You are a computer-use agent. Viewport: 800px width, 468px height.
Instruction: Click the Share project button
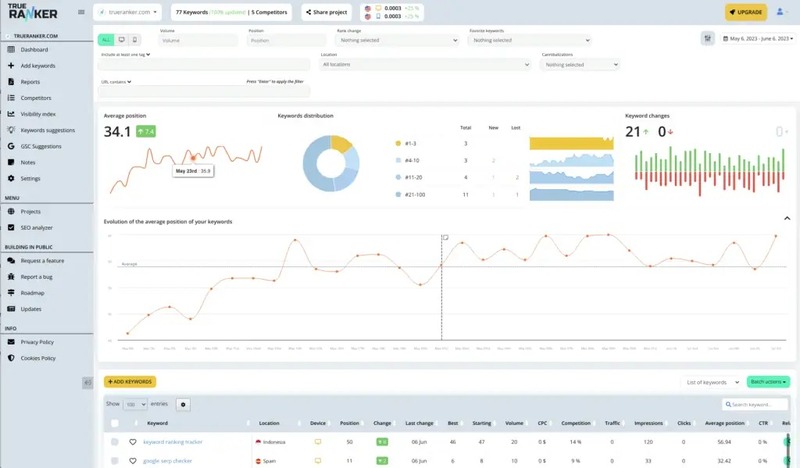(327, 12)
